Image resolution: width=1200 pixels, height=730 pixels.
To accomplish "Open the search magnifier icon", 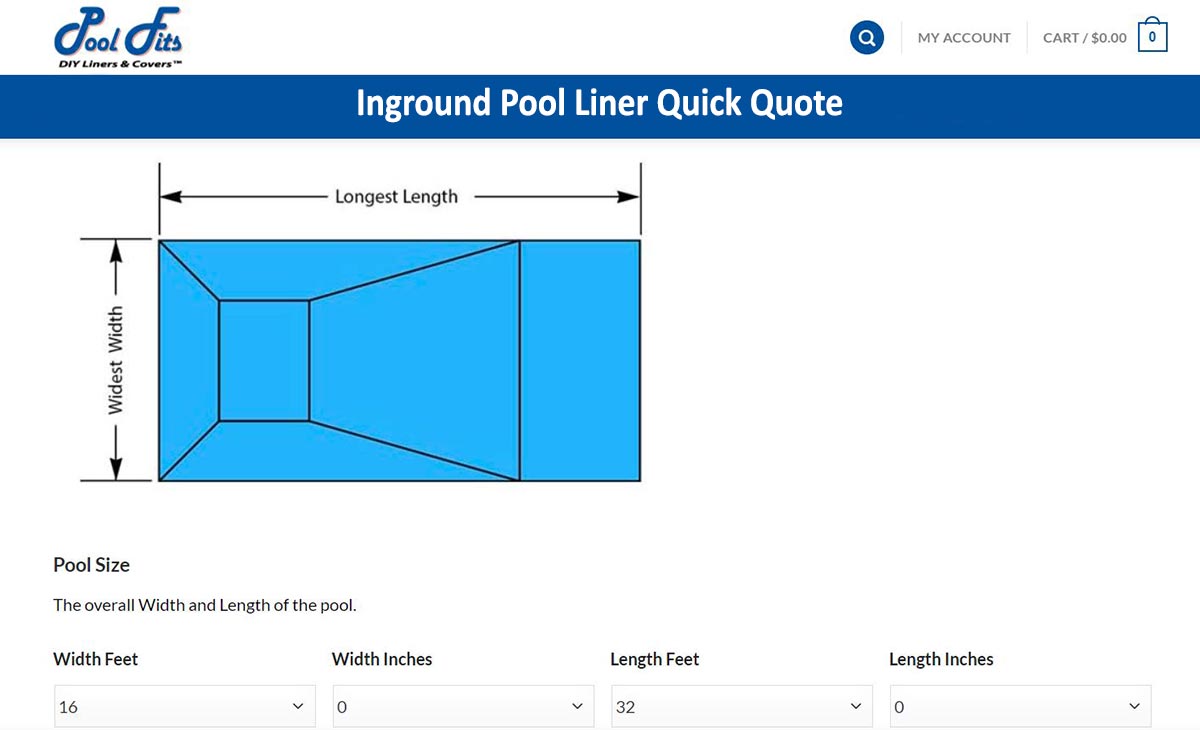I will point(866,37).
